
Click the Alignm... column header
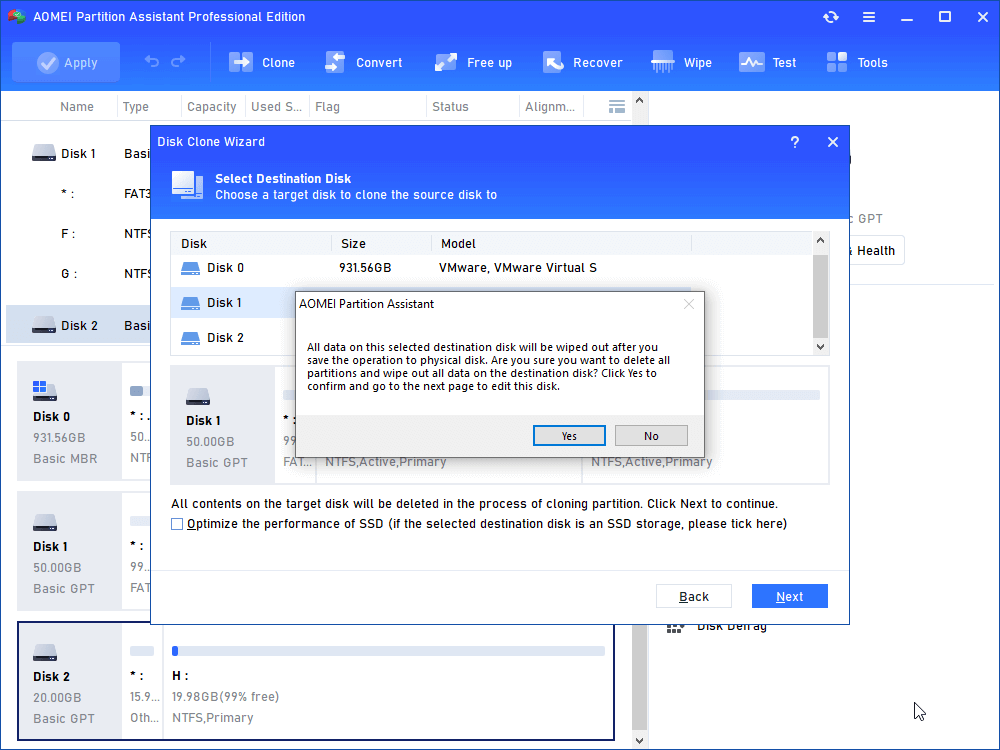[550, 107]
